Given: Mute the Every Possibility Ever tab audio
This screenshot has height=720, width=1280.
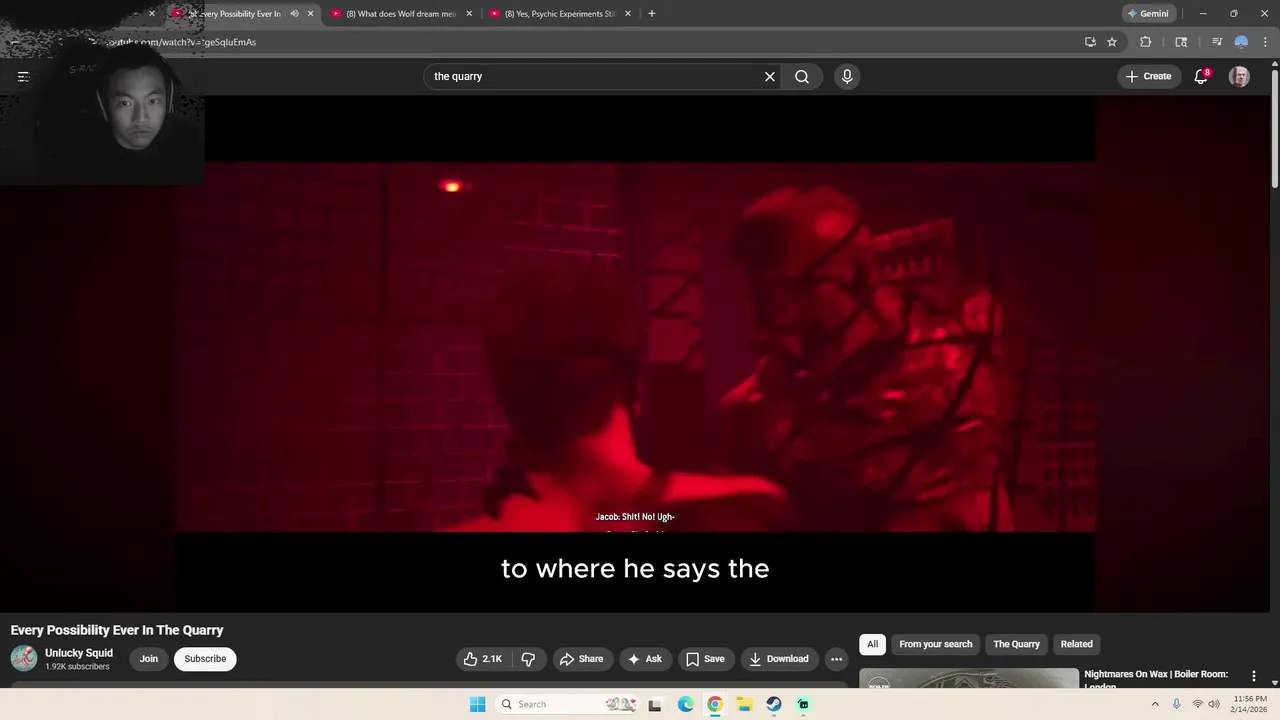Looking at the screenshot, I should (294, 14).
